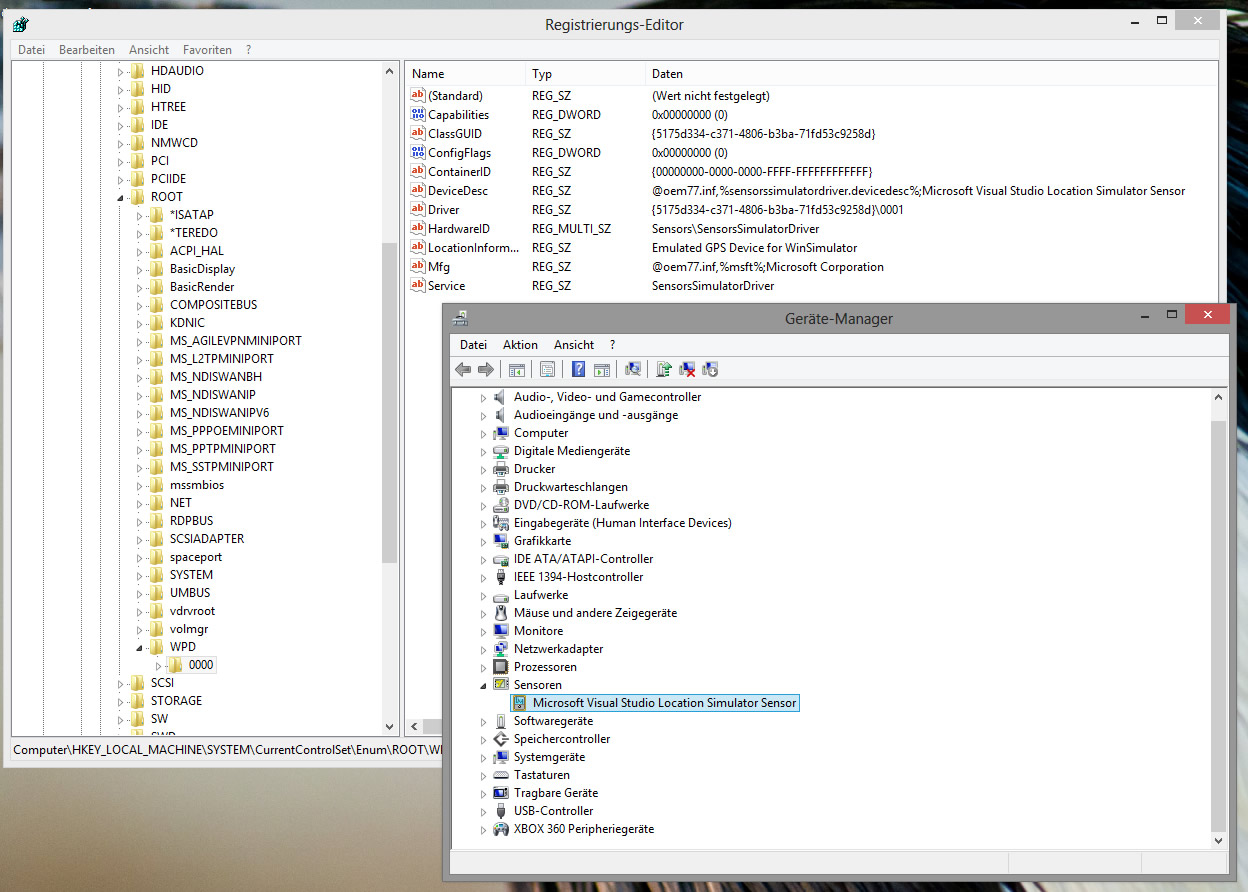Viewport: 1248px width, 892px height.
Task: Click the icon next to Netzwerkadapter
Action: tap(501, 649)
